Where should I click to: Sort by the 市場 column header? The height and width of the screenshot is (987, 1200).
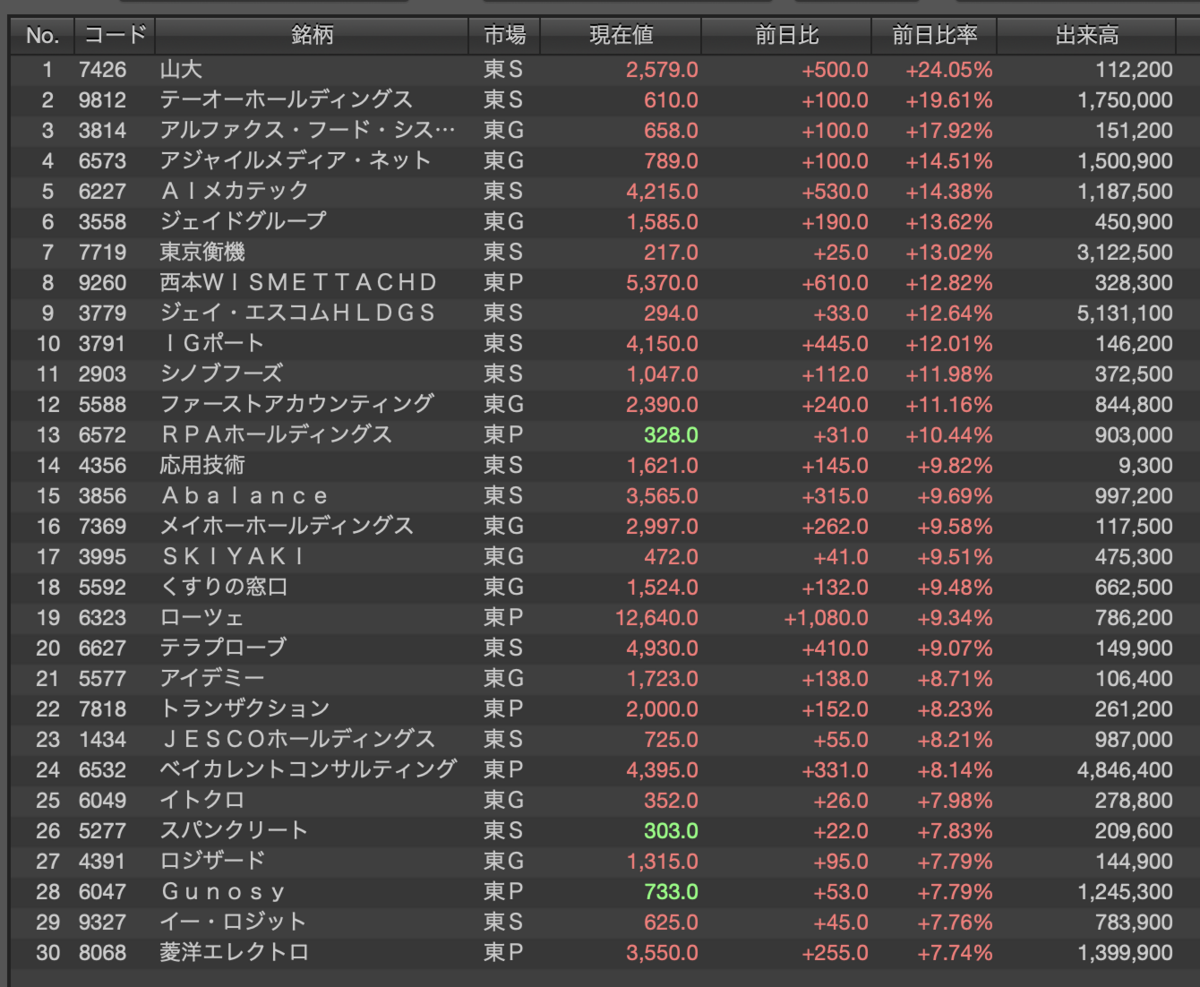504,37
